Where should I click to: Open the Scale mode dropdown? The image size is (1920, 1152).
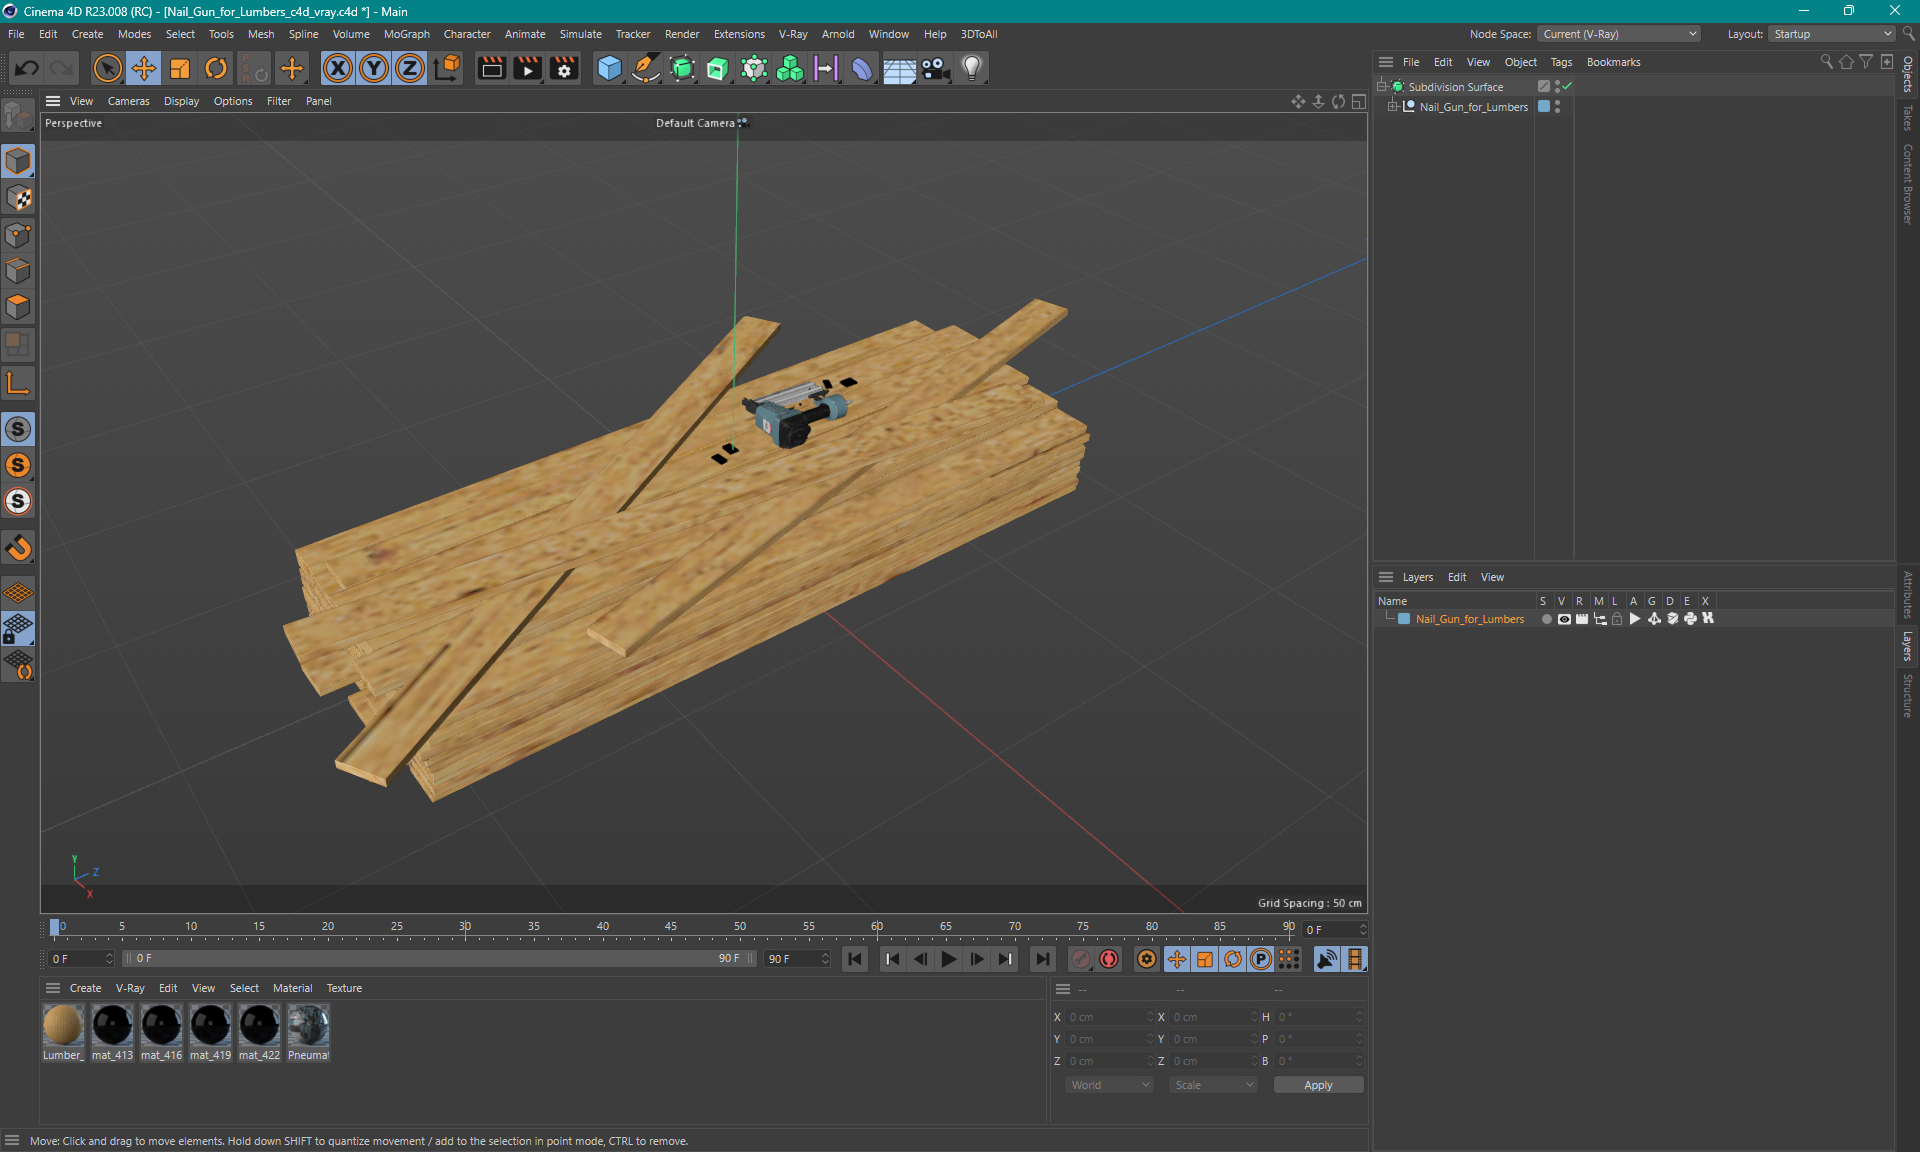click(x=1213, y=1085)
